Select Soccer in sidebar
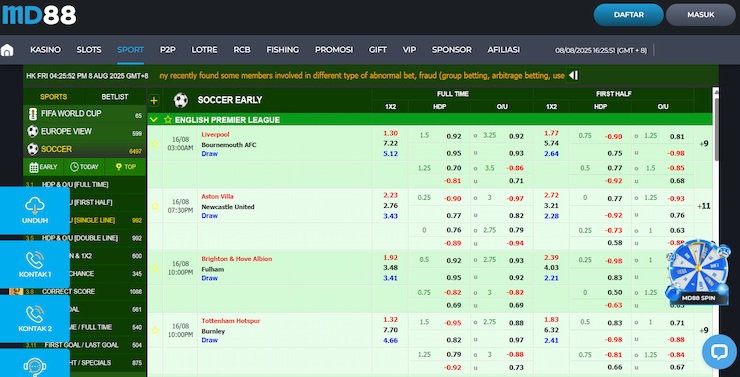 click(x=84, y=150)
